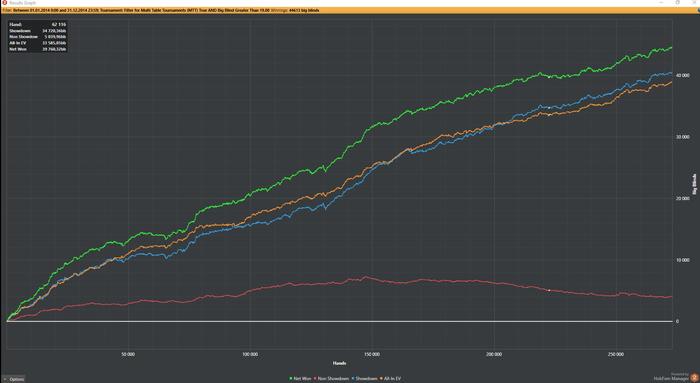This screenshot has width=700, height=383.
Task: Click the 10 000 big blinds axis label
Action: coord(682,260)
